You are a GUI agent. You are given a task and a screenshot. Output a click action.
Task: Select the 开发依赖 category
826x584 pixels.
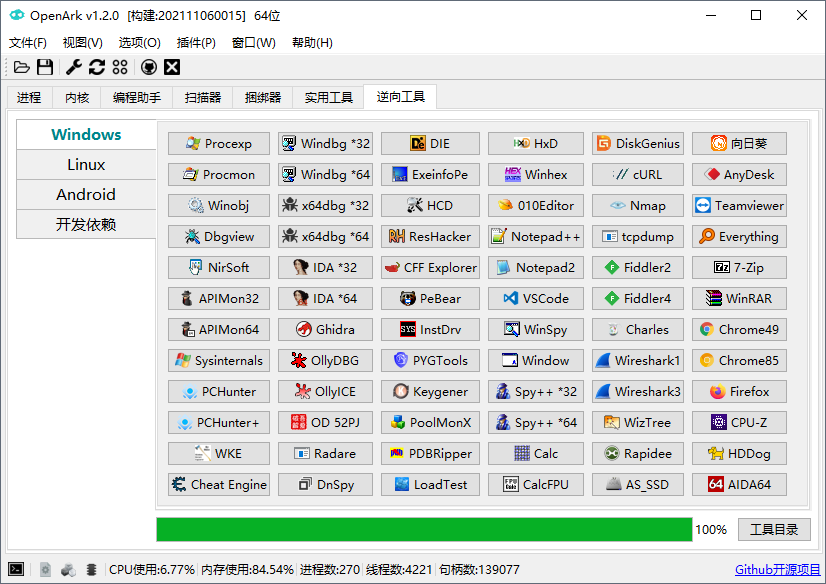pyautogui.click(x=86, y=225)
